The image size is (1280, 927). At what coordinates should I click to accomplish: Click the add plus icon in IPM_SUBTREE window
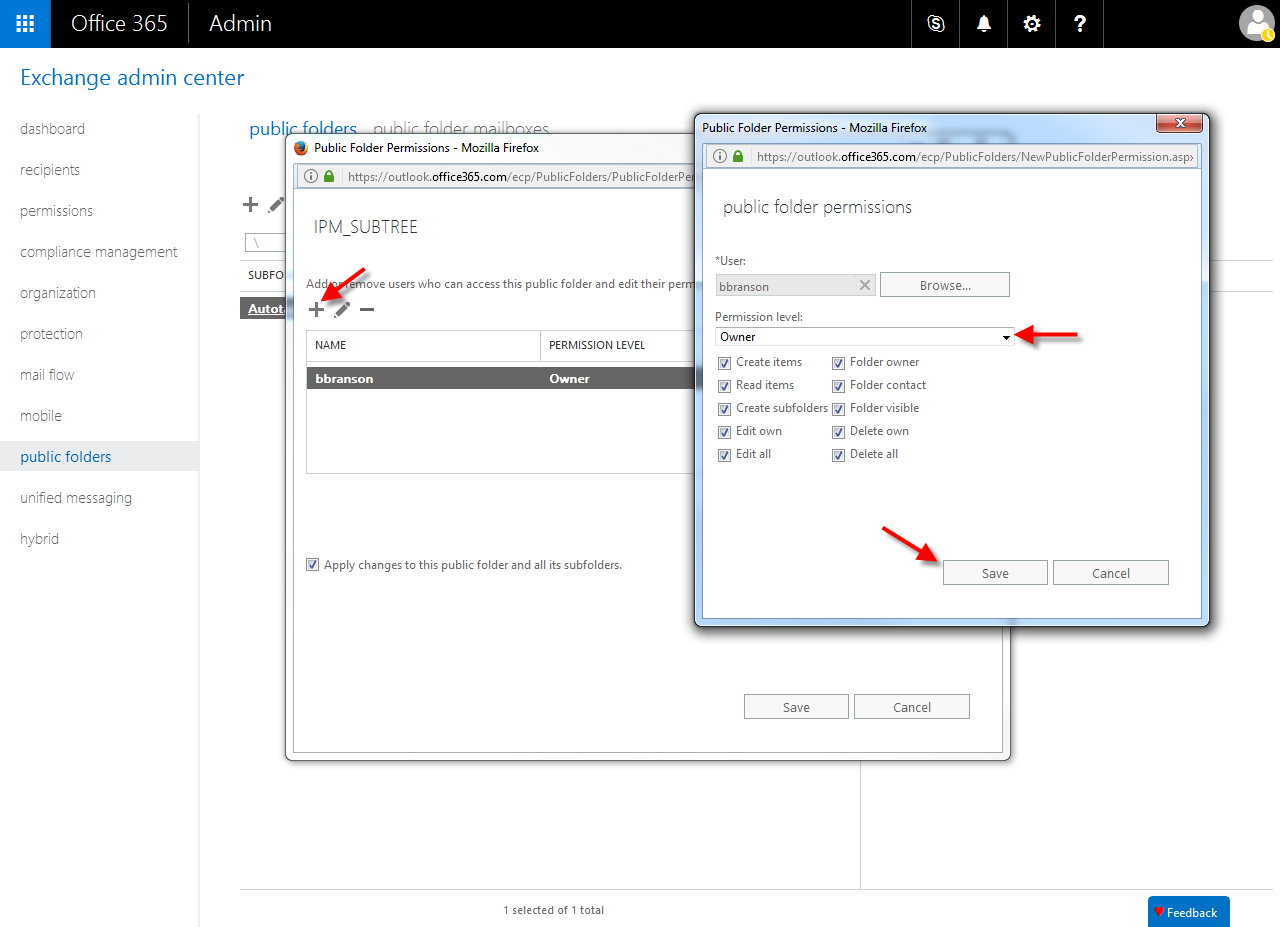(316, 310)
